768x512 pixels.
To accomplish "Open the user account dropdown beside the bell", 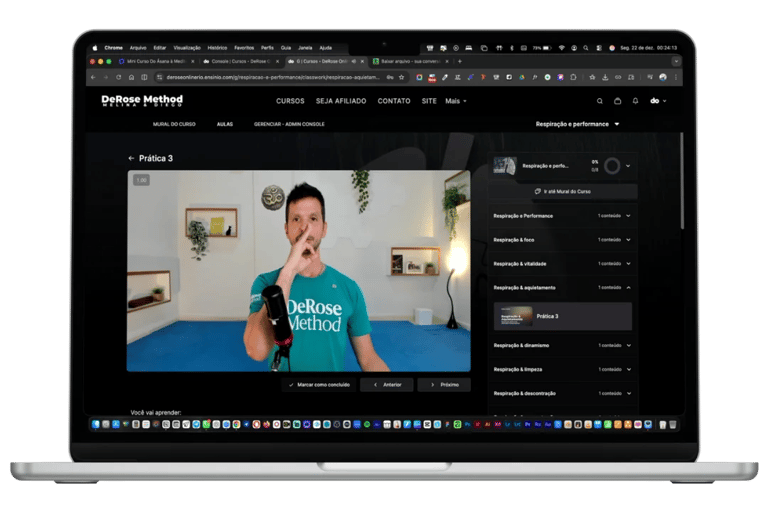I will tap(658, 101).
